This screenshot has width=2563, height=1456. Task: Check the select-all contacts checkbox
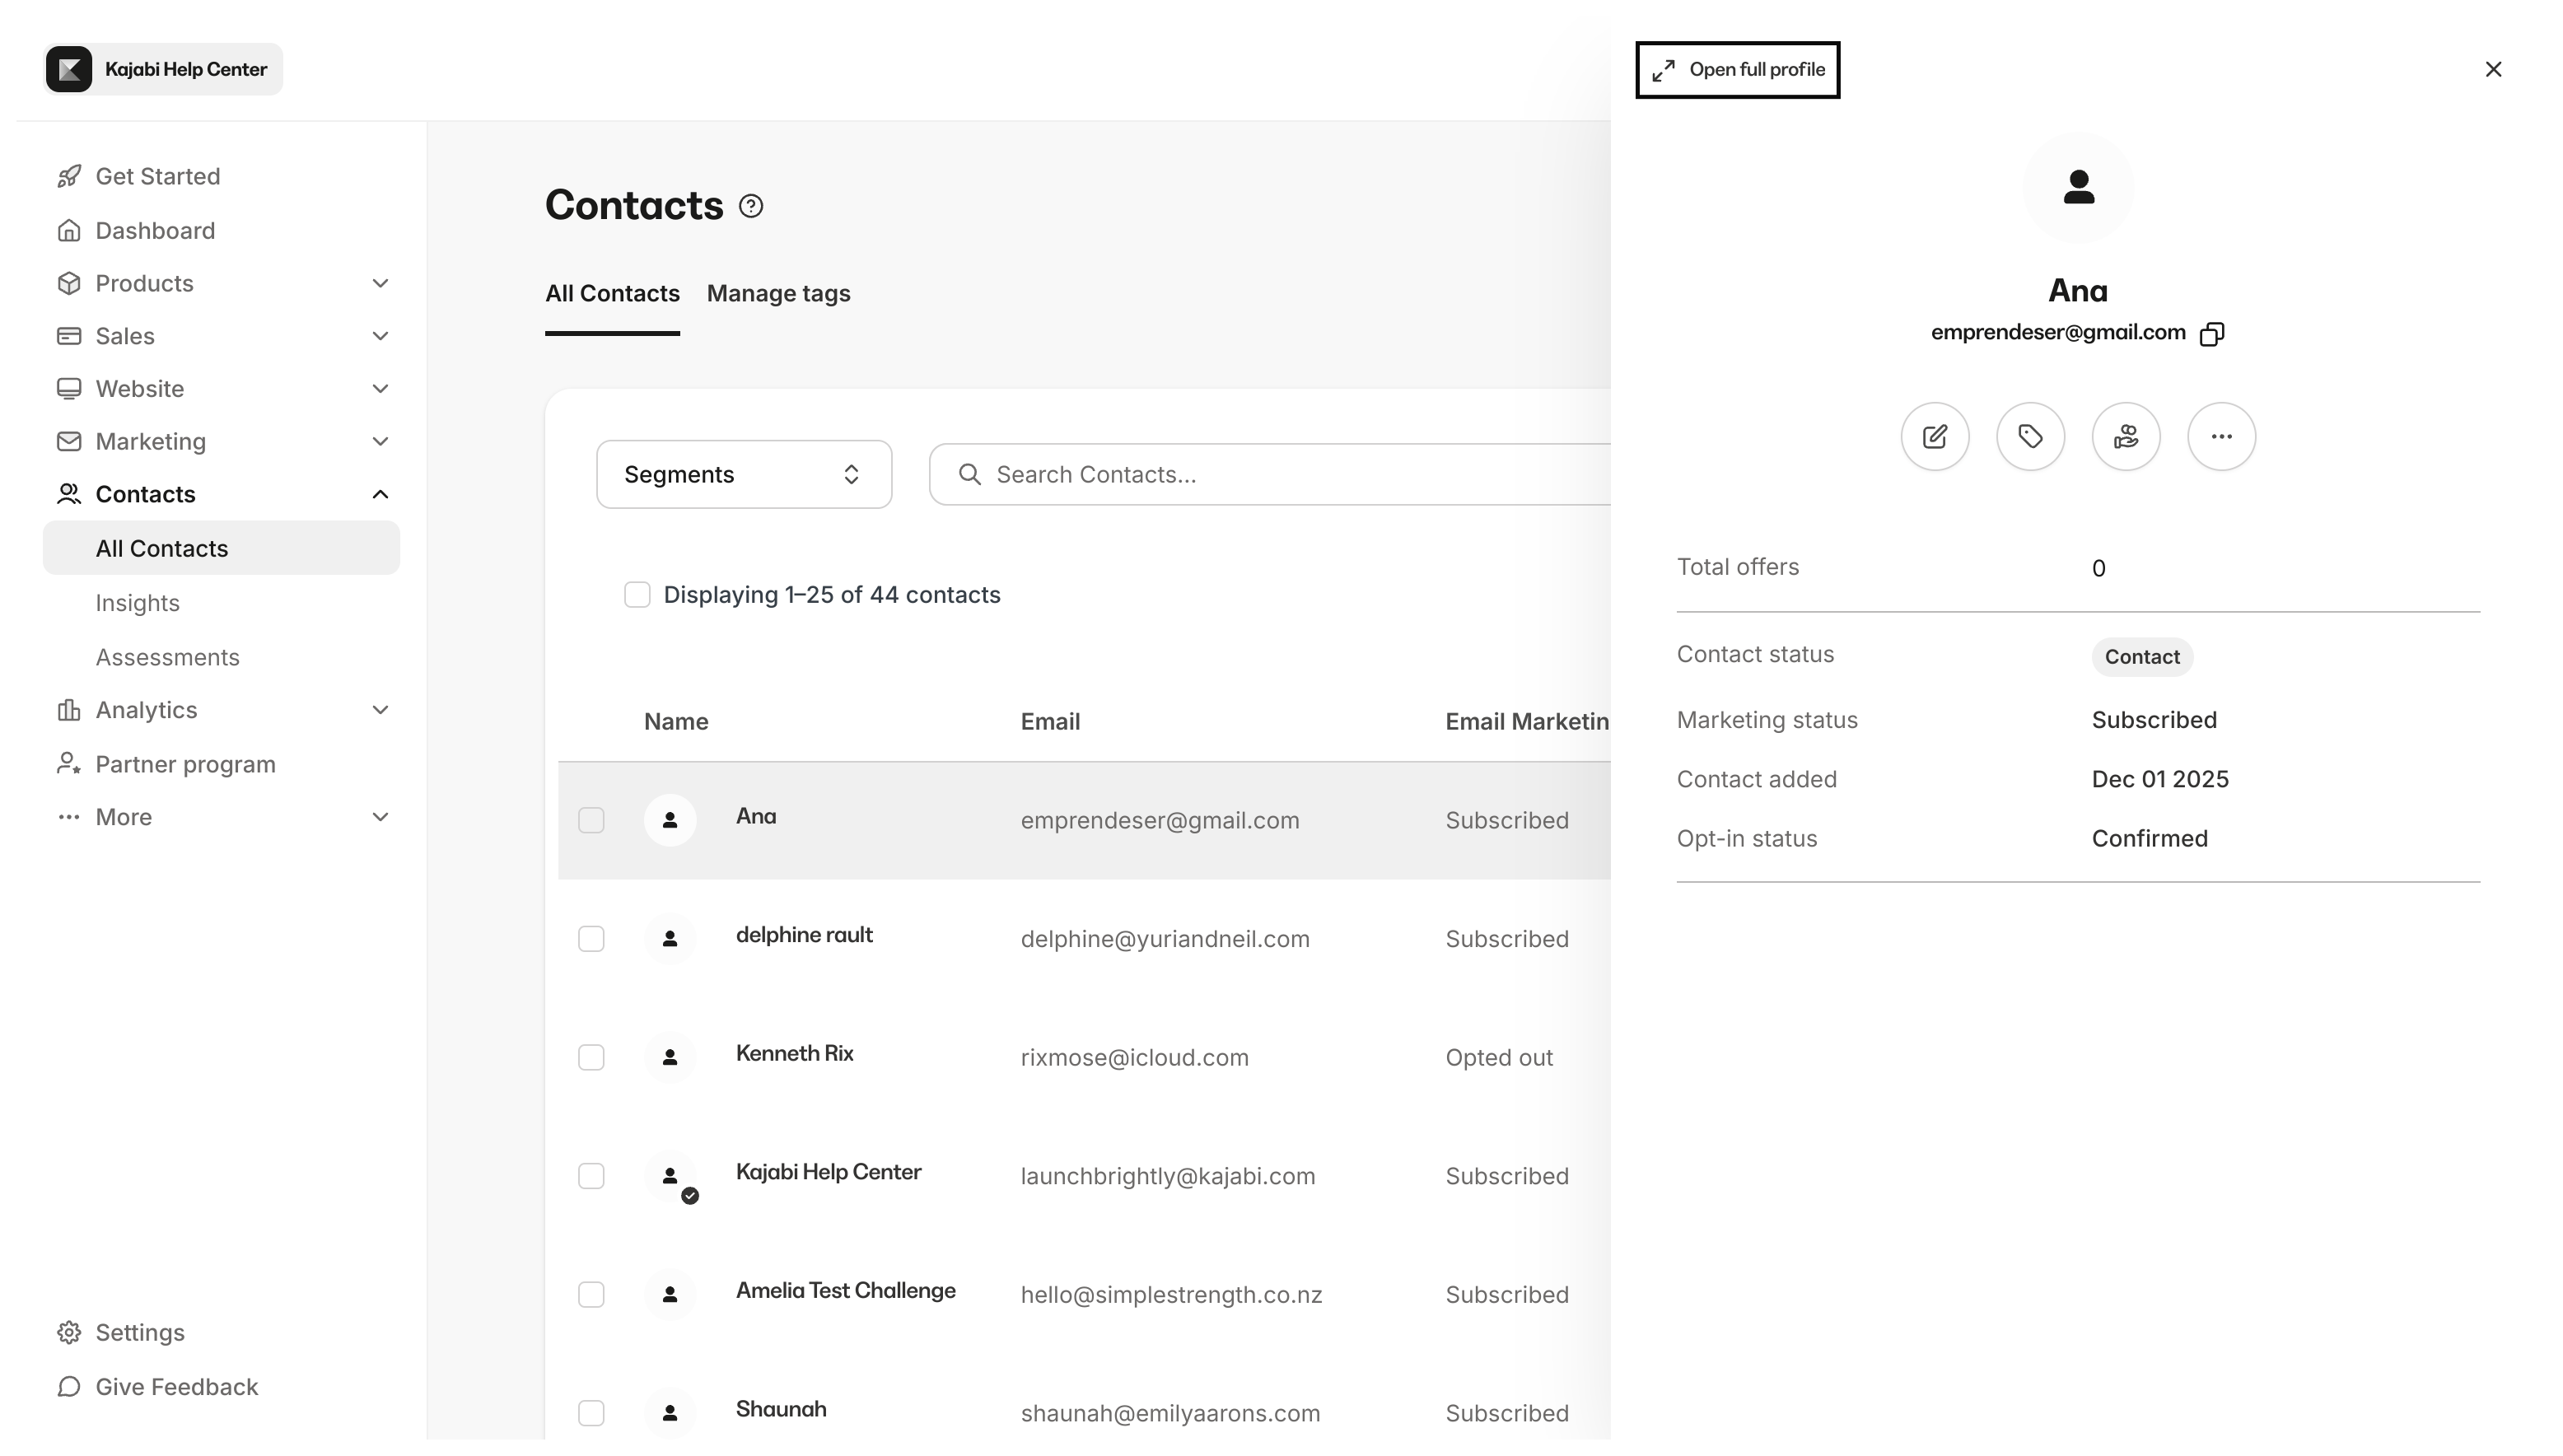pos(637,595)
